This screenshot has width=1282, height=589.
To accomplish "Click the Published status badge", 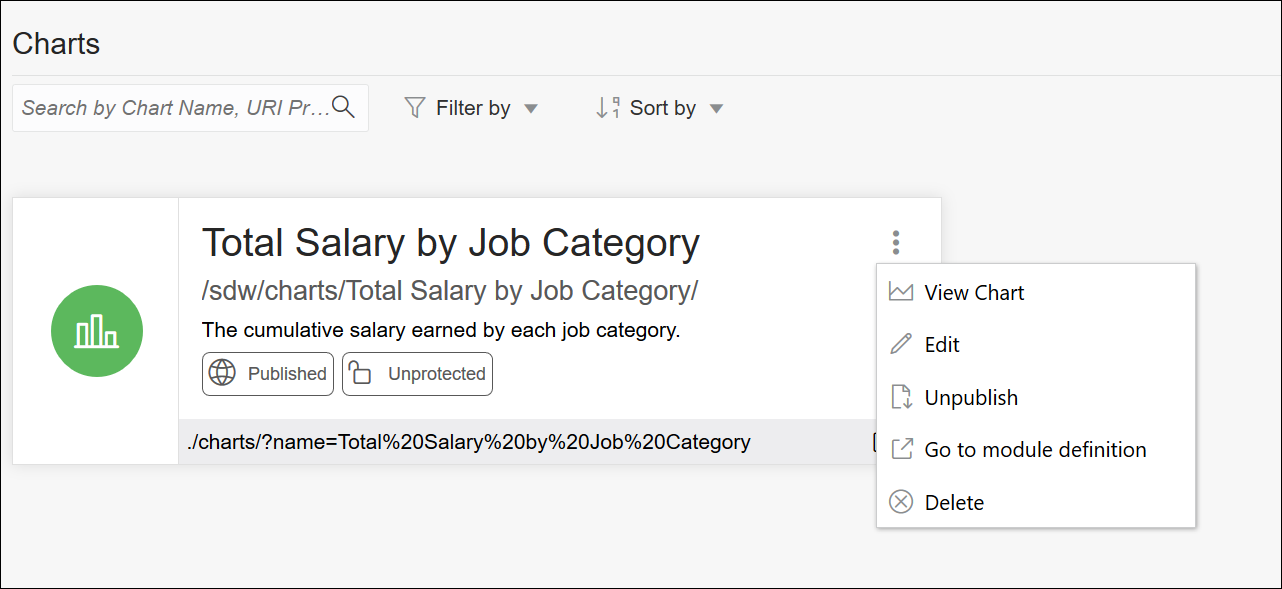I will coord(268,374).
